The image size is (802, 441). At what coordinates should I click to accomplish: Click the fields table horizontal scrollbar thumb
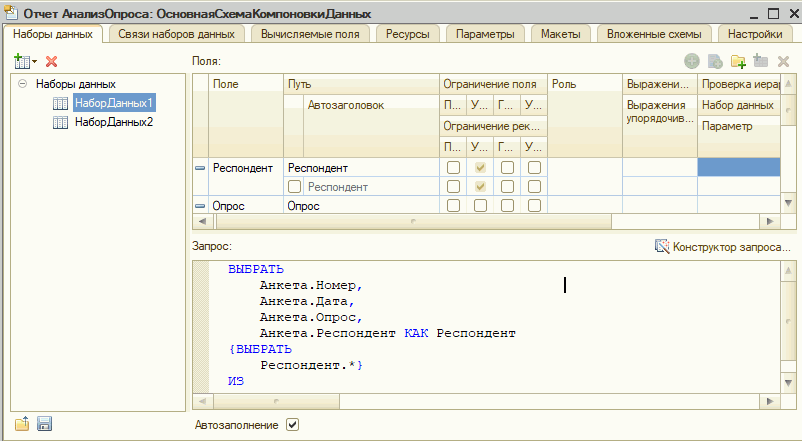tap(413, 222)
